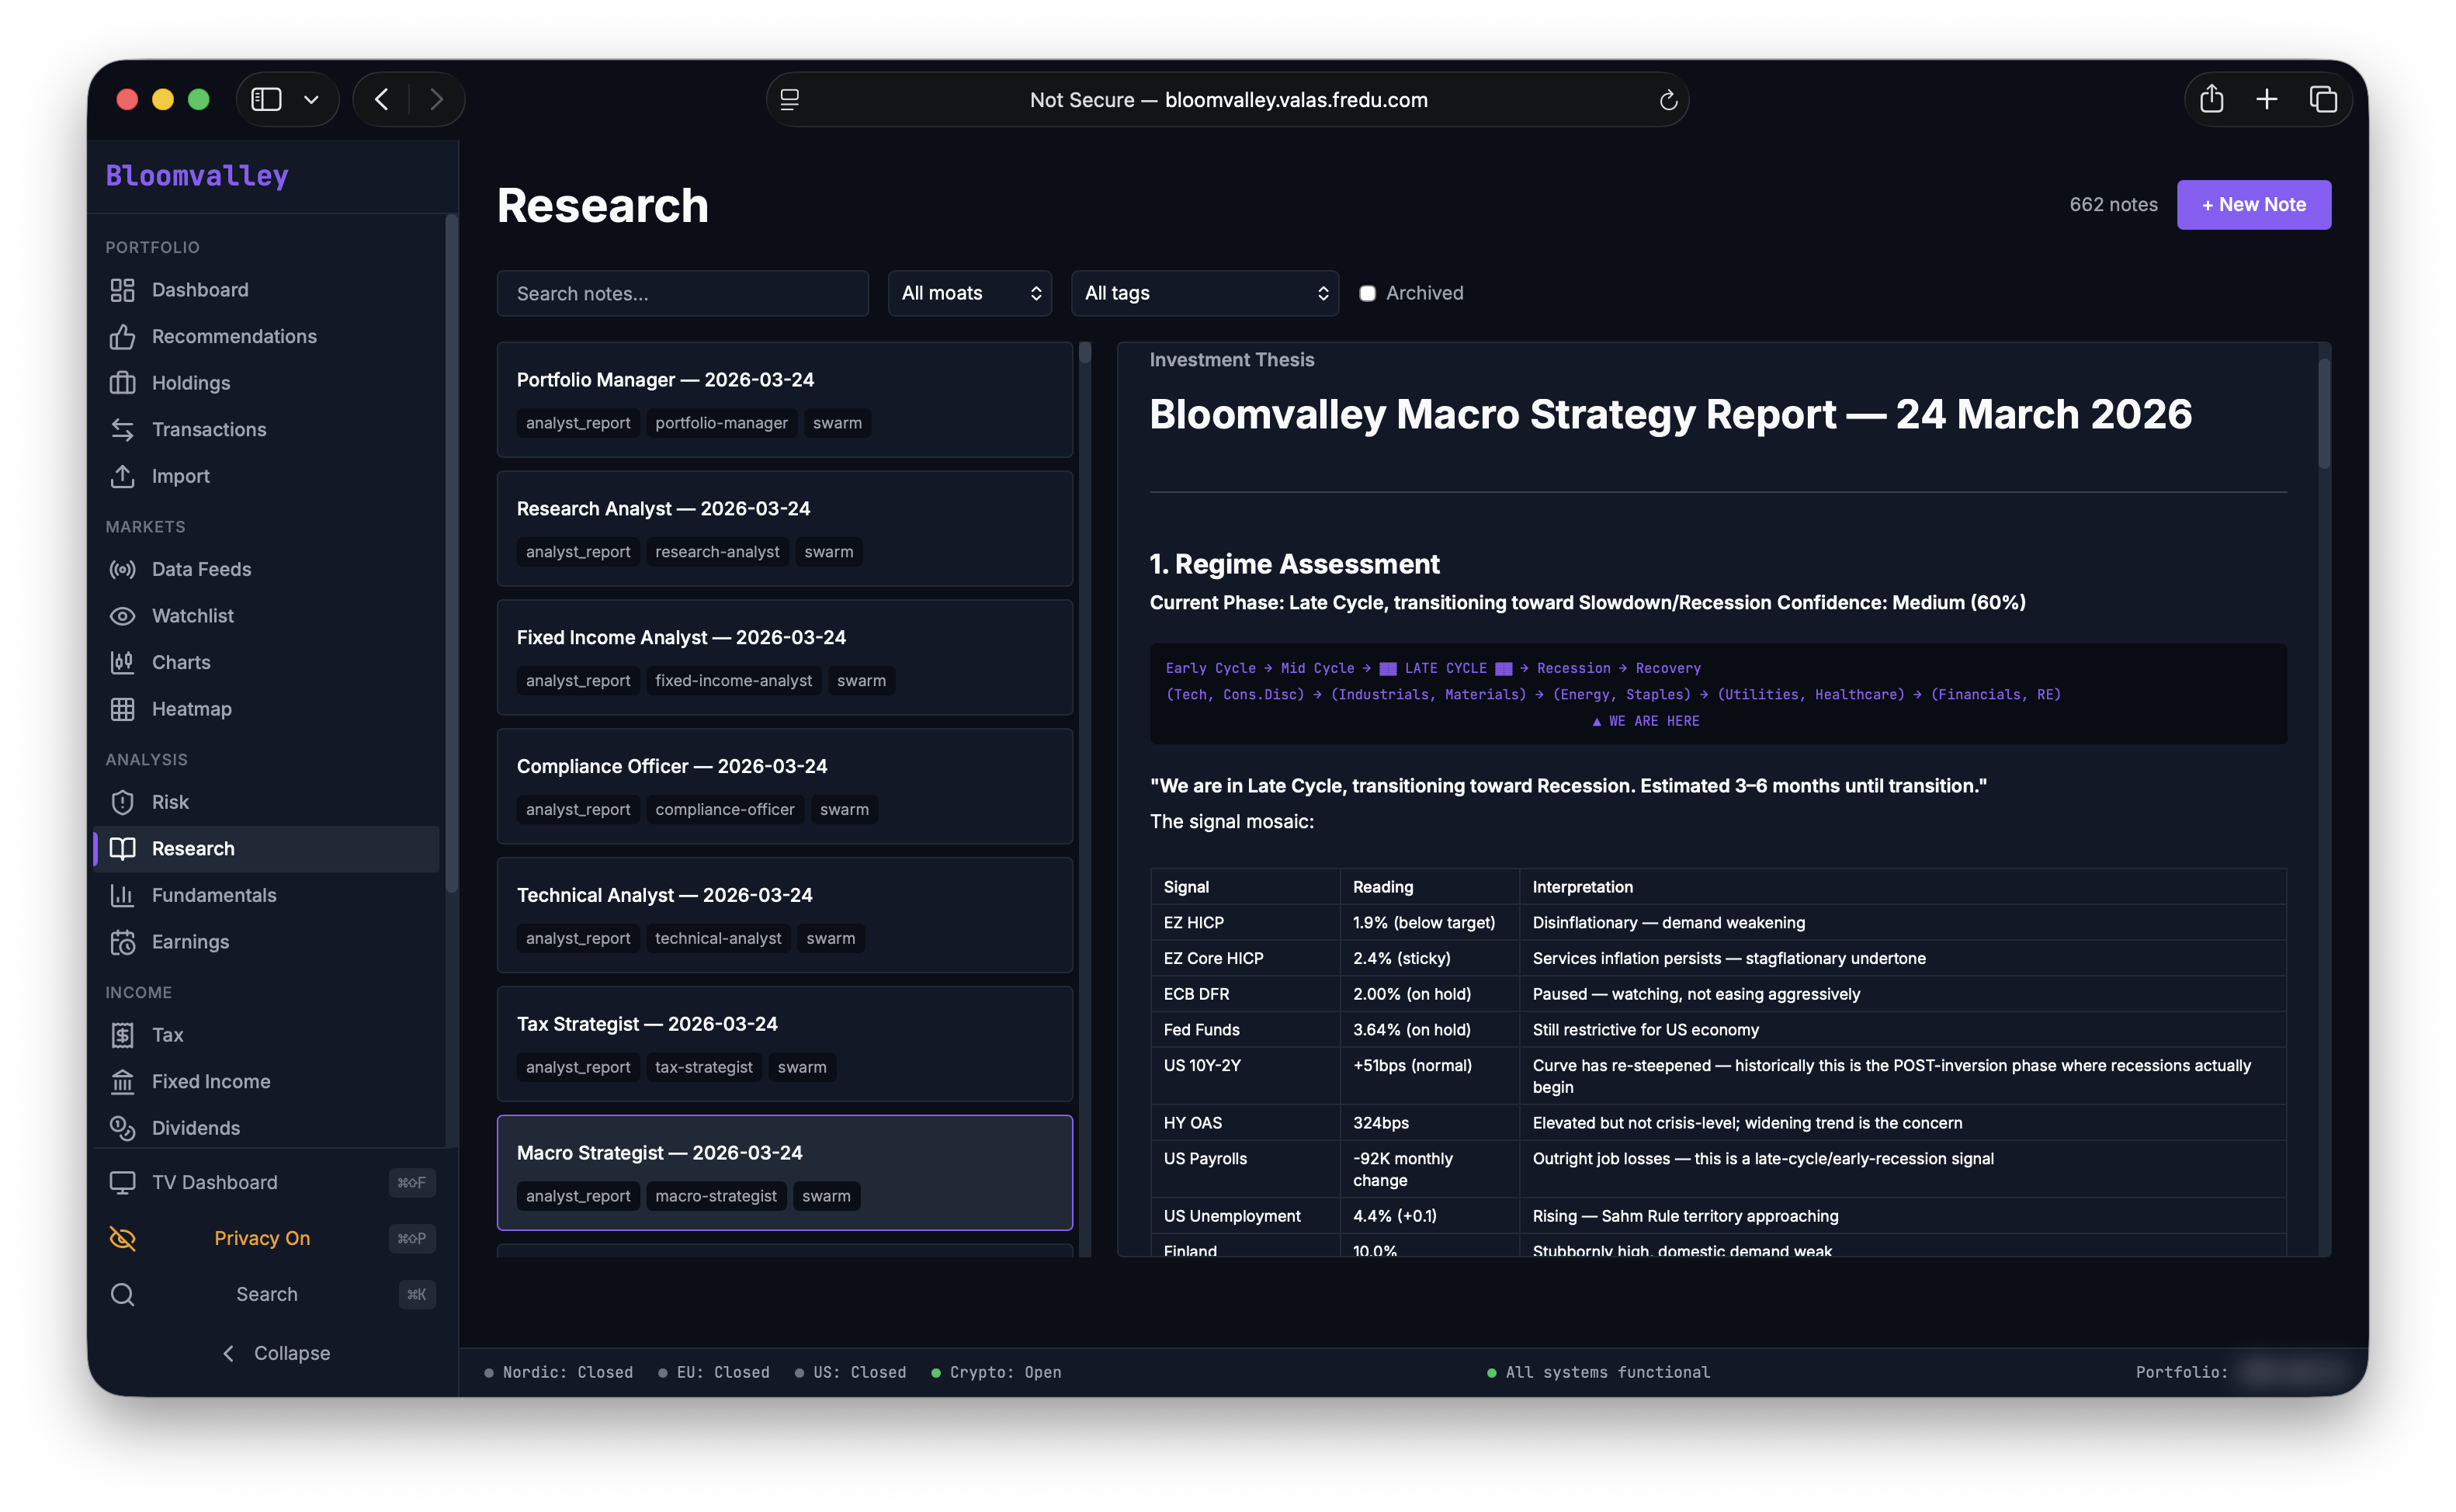Click the Watchlist eye icon
Viewport: 2456px width, 1512px height.
pyautogui.click(x=122, y=616)
